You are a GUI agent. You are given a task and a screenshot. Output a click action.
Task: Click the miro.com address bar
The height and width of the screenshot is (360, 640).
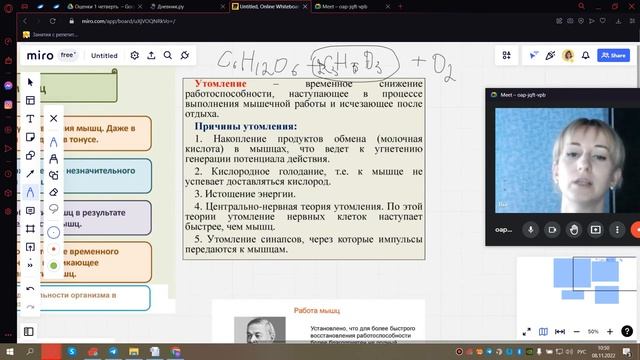[x=129, y=21]
